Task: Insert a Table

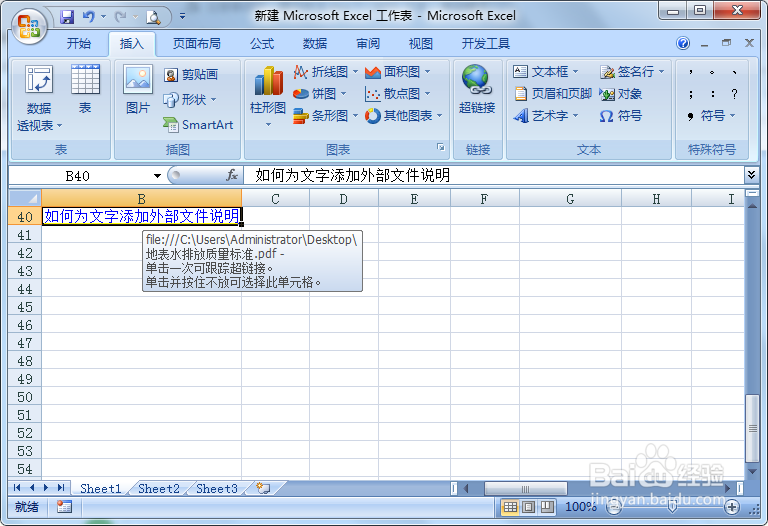Action: pos(85,89)
